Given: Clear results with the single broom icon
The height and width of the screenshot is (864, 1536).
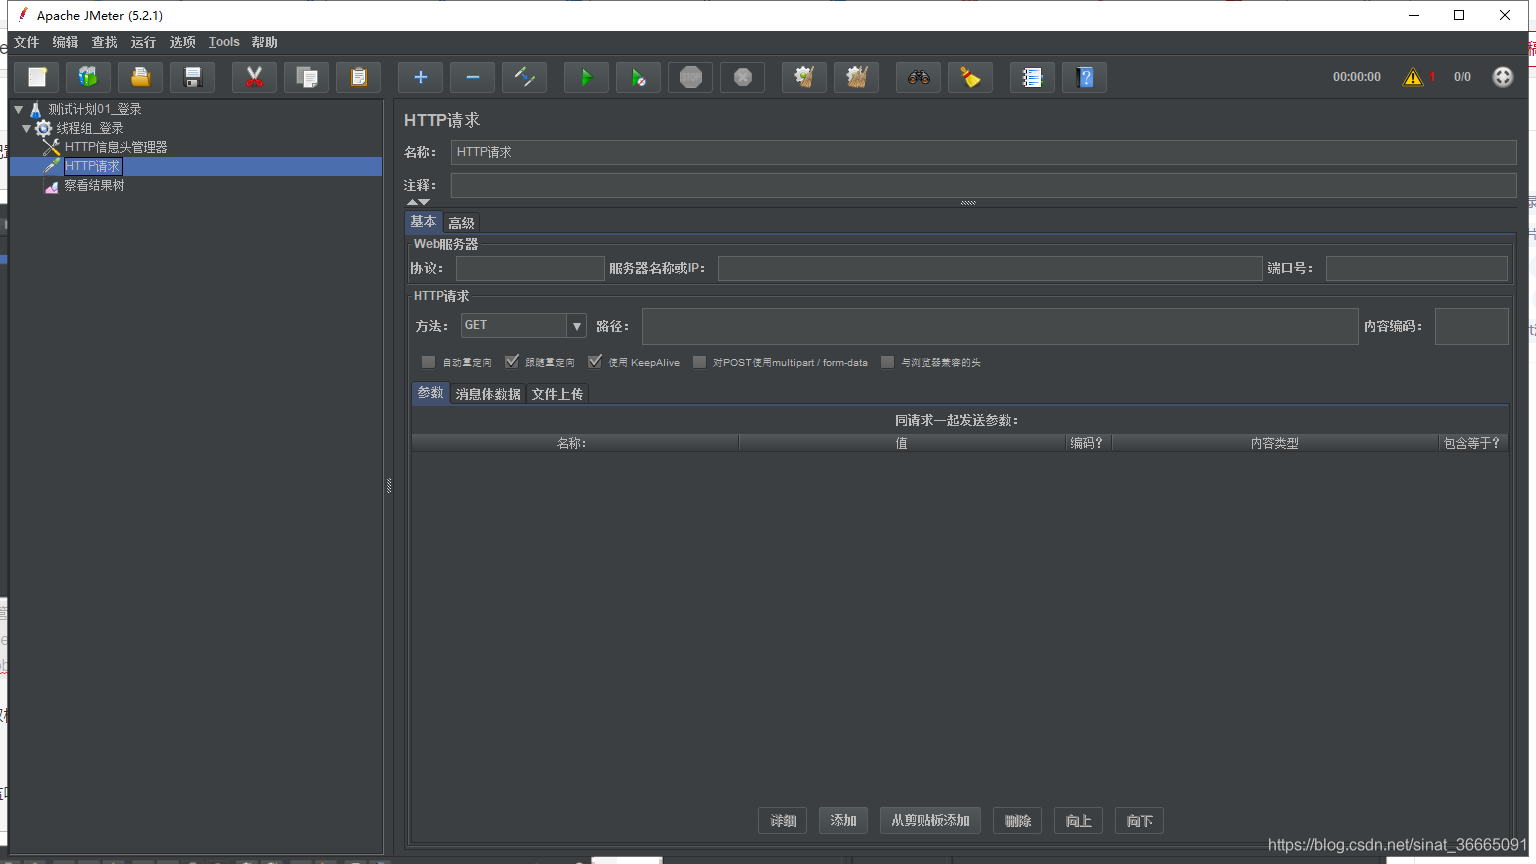Looking at the screenshot, I should [x=805, y=77].
